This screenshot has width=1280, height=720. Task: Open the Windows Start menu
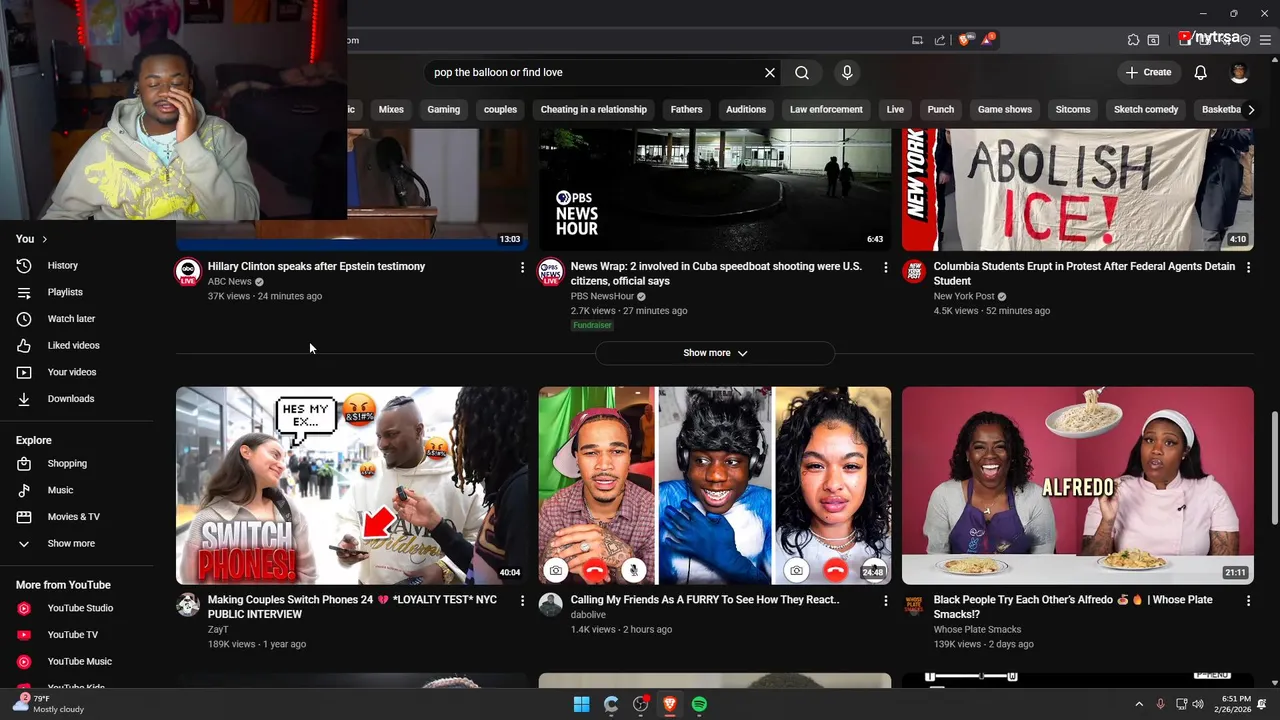(x=581, y=704)
